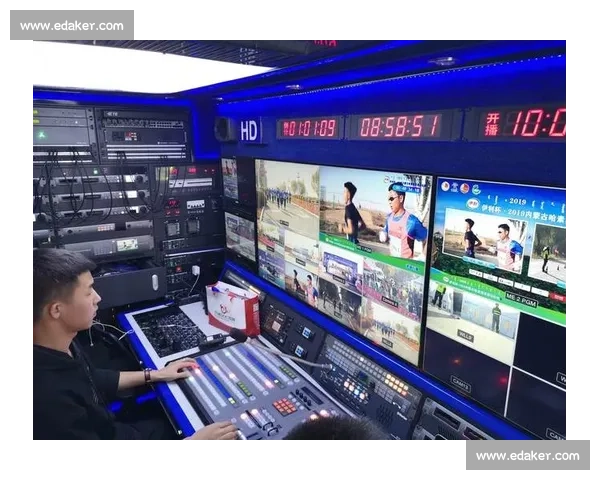Click the HD sign above the monitors

pyautogui.click(x=250, y=130)
